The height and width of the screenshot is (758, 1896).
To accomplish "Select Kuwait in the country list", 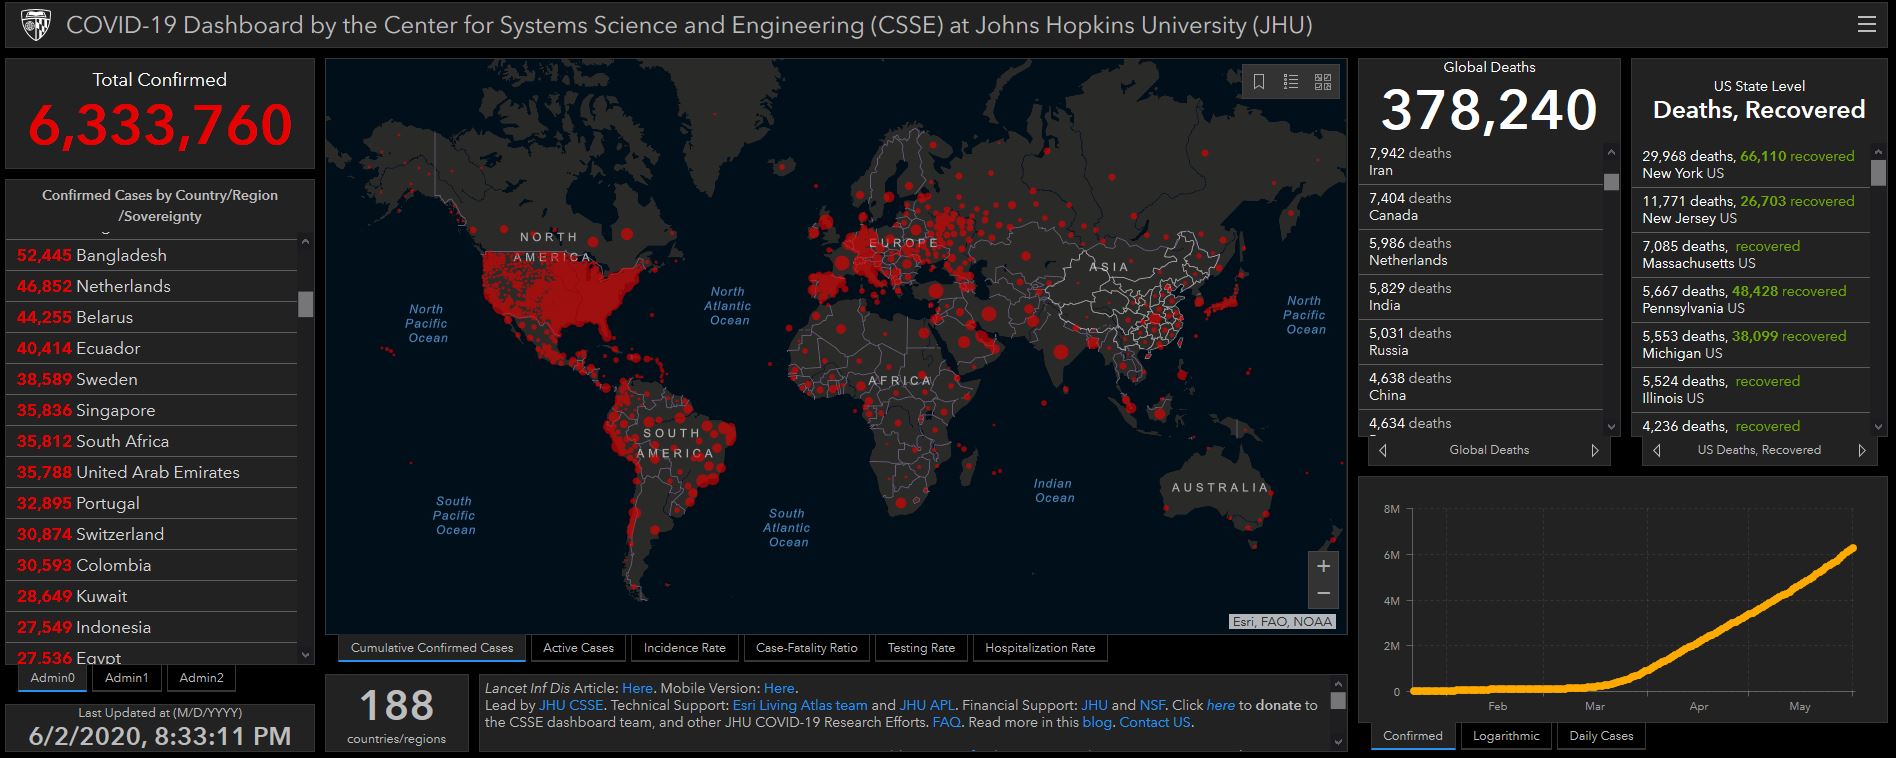I will [x=152, y=596].
